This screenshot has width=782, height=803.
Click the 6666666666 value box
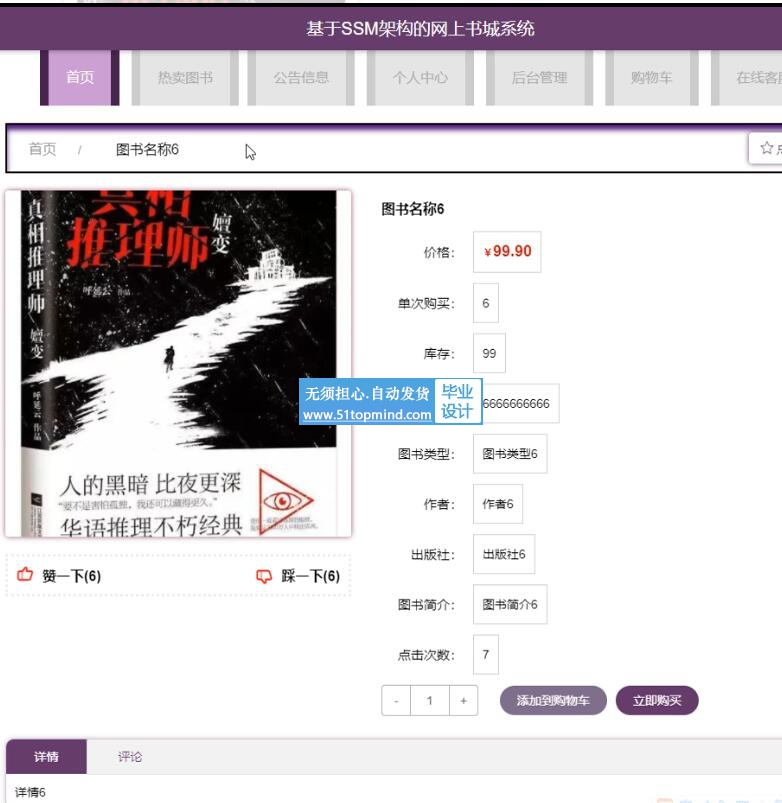(520, 403)
